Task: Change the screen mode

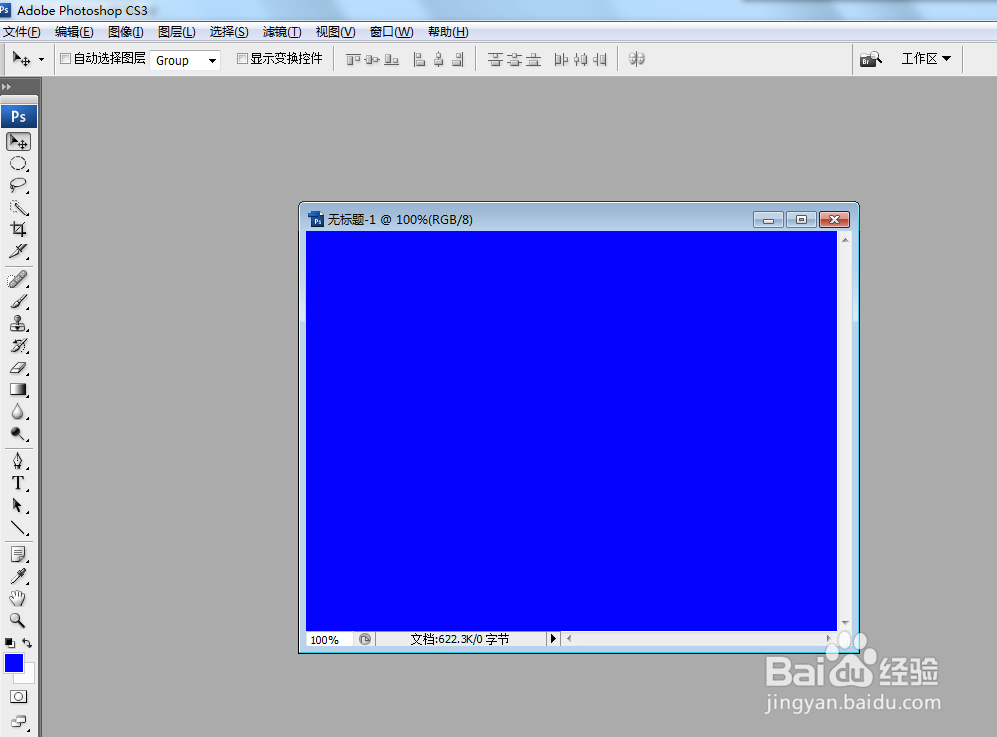Action: [x=18, y=722]
